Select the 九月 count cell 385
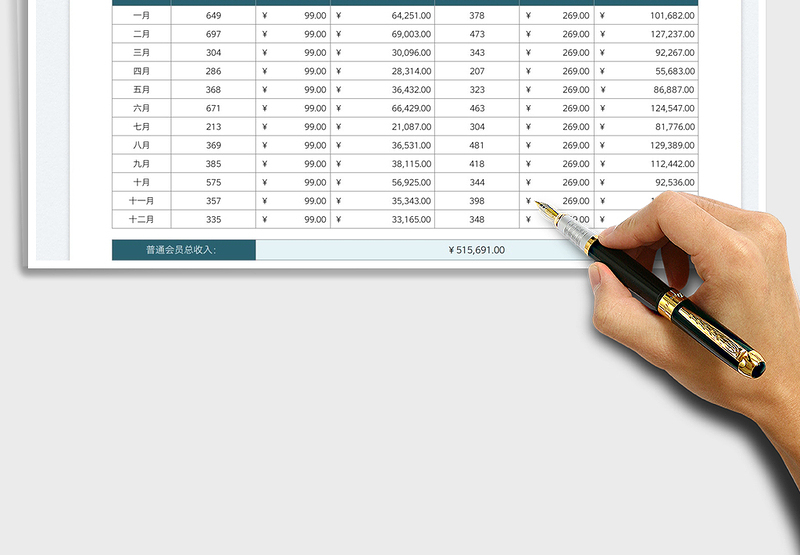This screenshot has width=800, height=555. (213, 164)
